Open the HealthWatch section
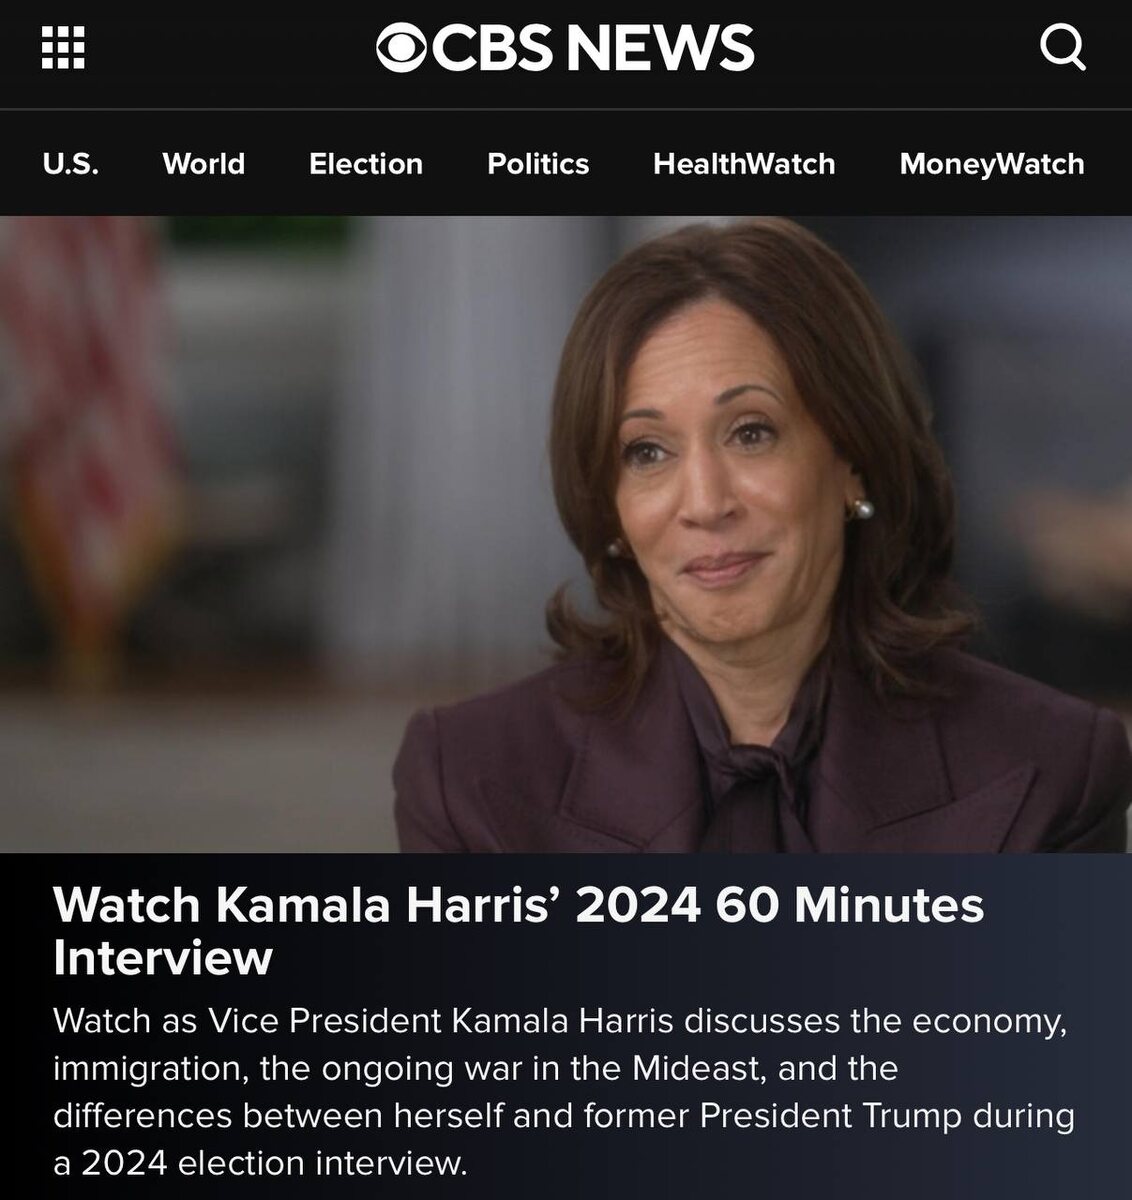The width and height of the screenshot is (1132, 1200). tap(744, 164)
